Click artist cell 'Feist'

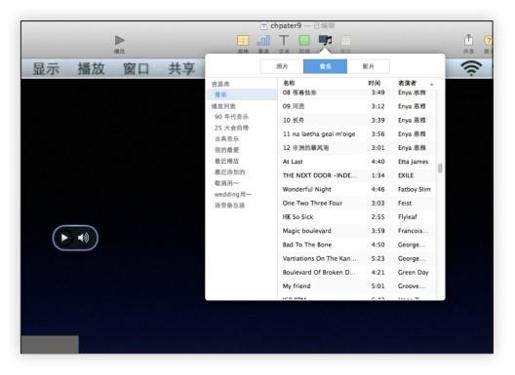(405, 203)
